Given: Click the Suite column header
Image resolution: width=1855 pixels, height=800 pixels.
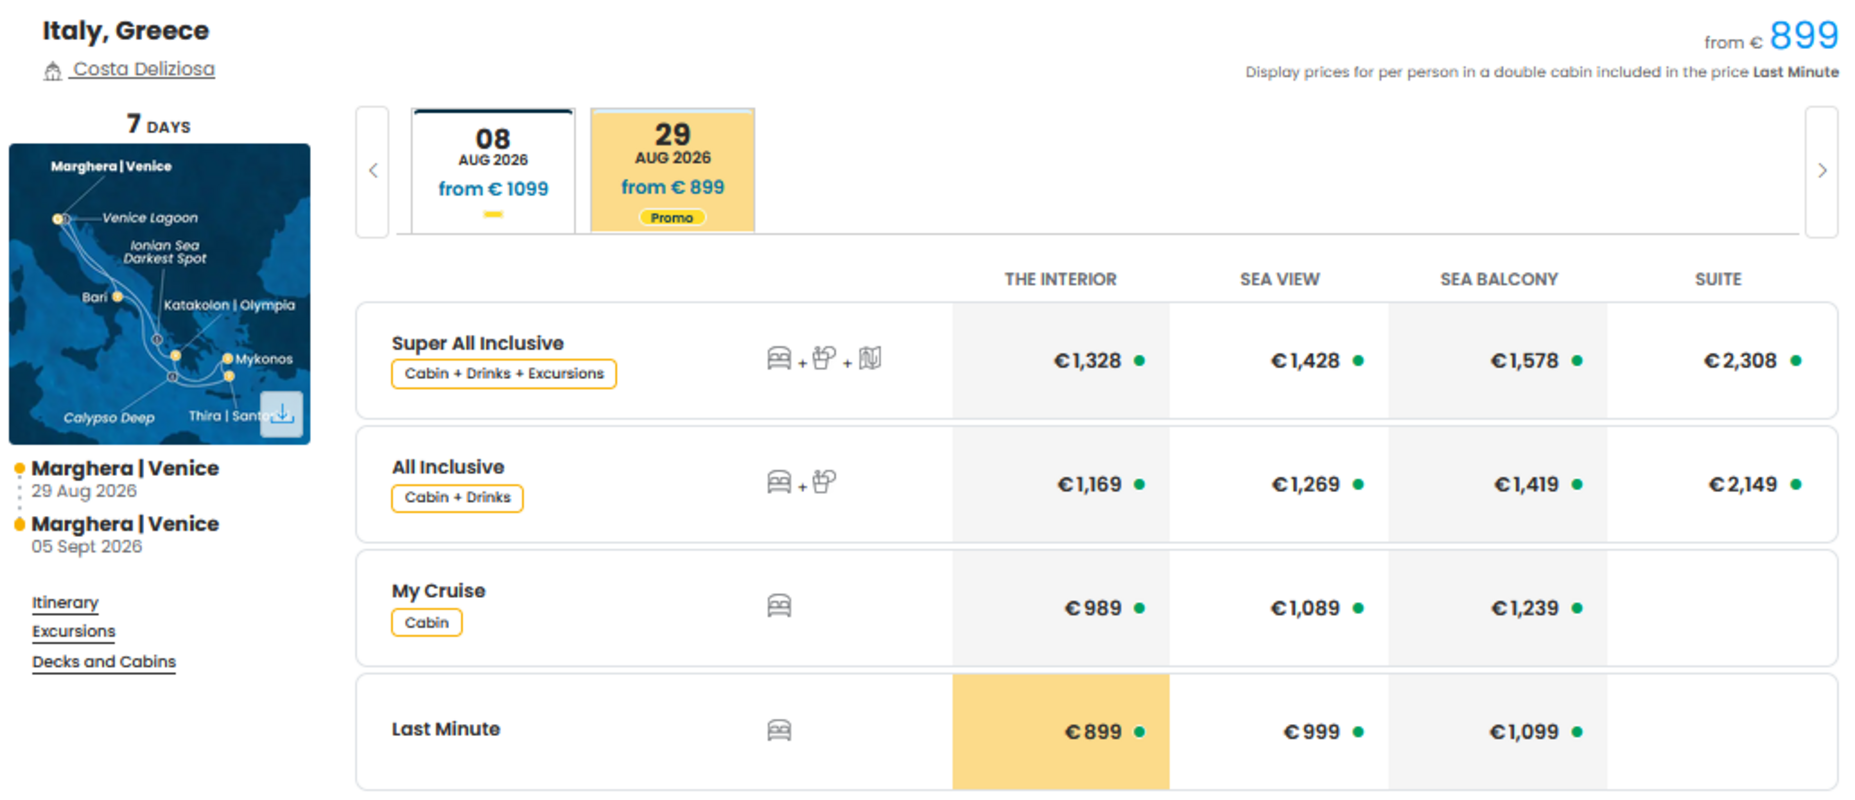Looking at the screenshot, I should coord(1718,279).
